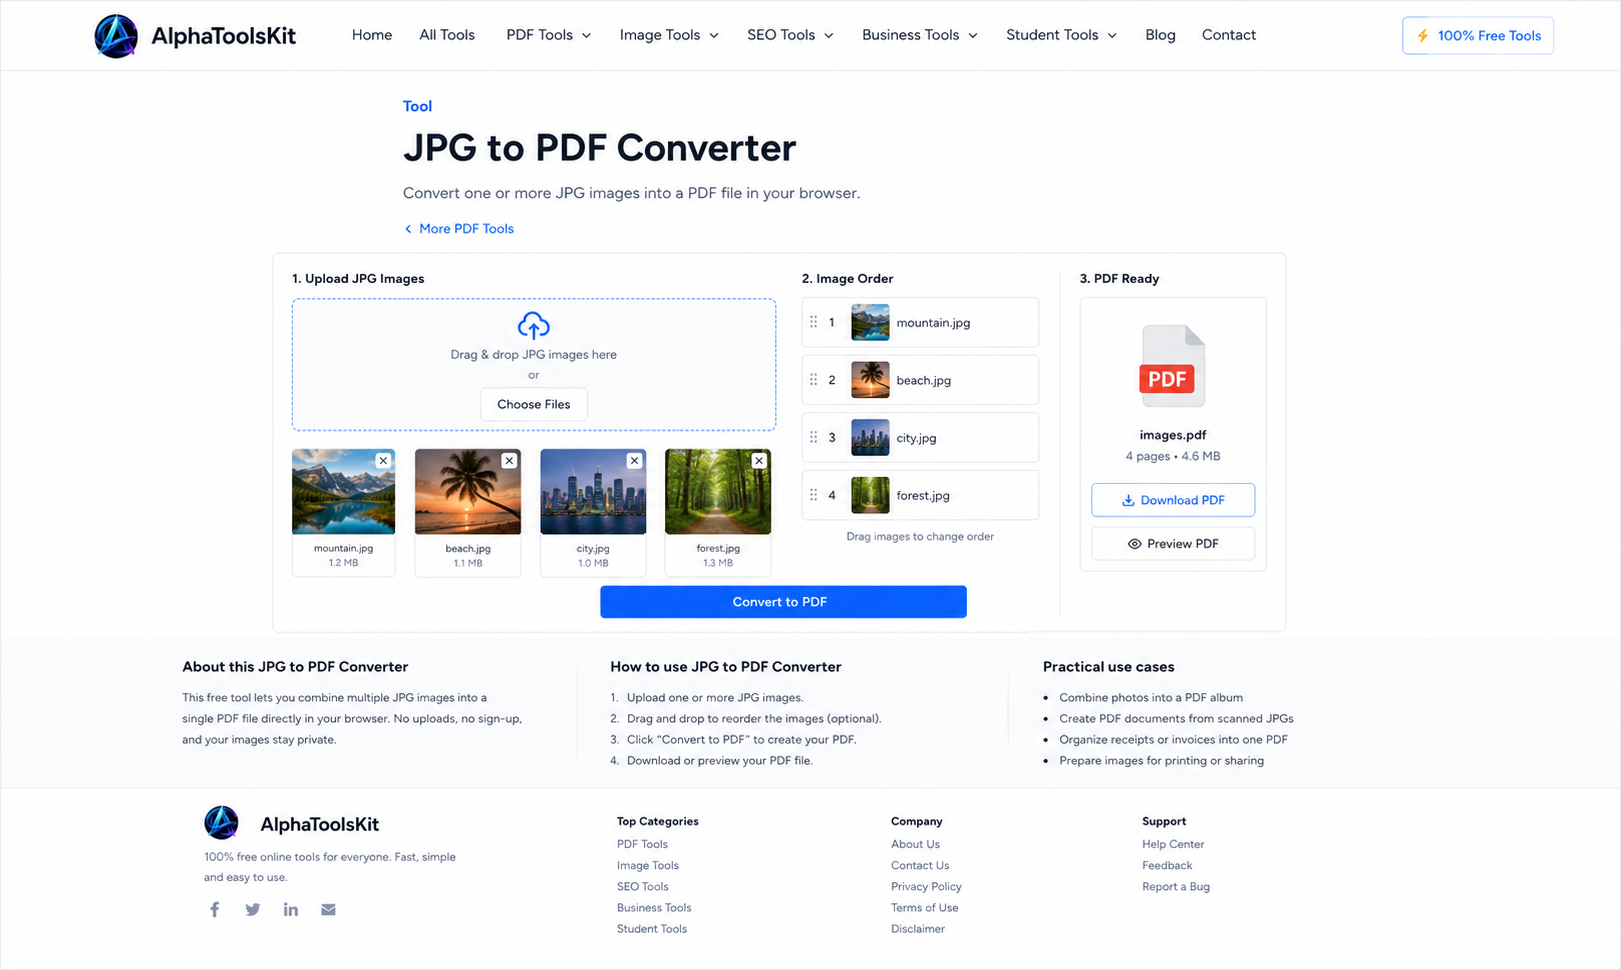Click the email envelope icon in footer

[x=328, y=909]
